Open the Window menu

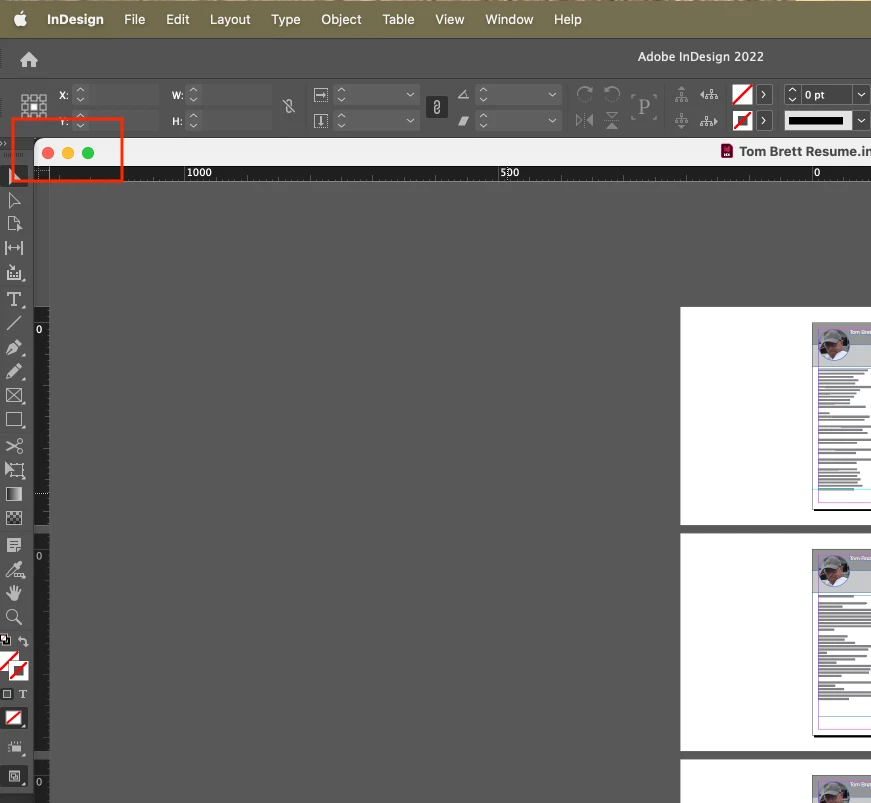(509, 19)
